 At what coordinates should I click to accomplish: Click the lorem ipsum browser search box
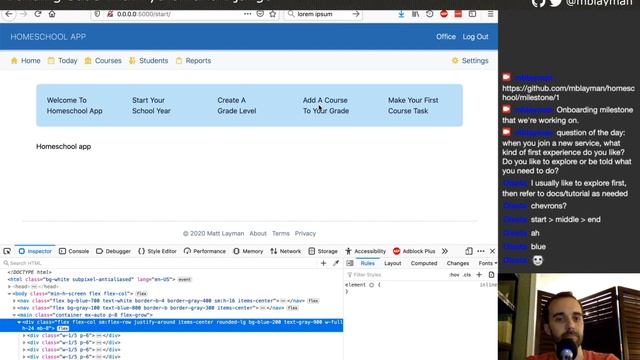pos(322,14)
